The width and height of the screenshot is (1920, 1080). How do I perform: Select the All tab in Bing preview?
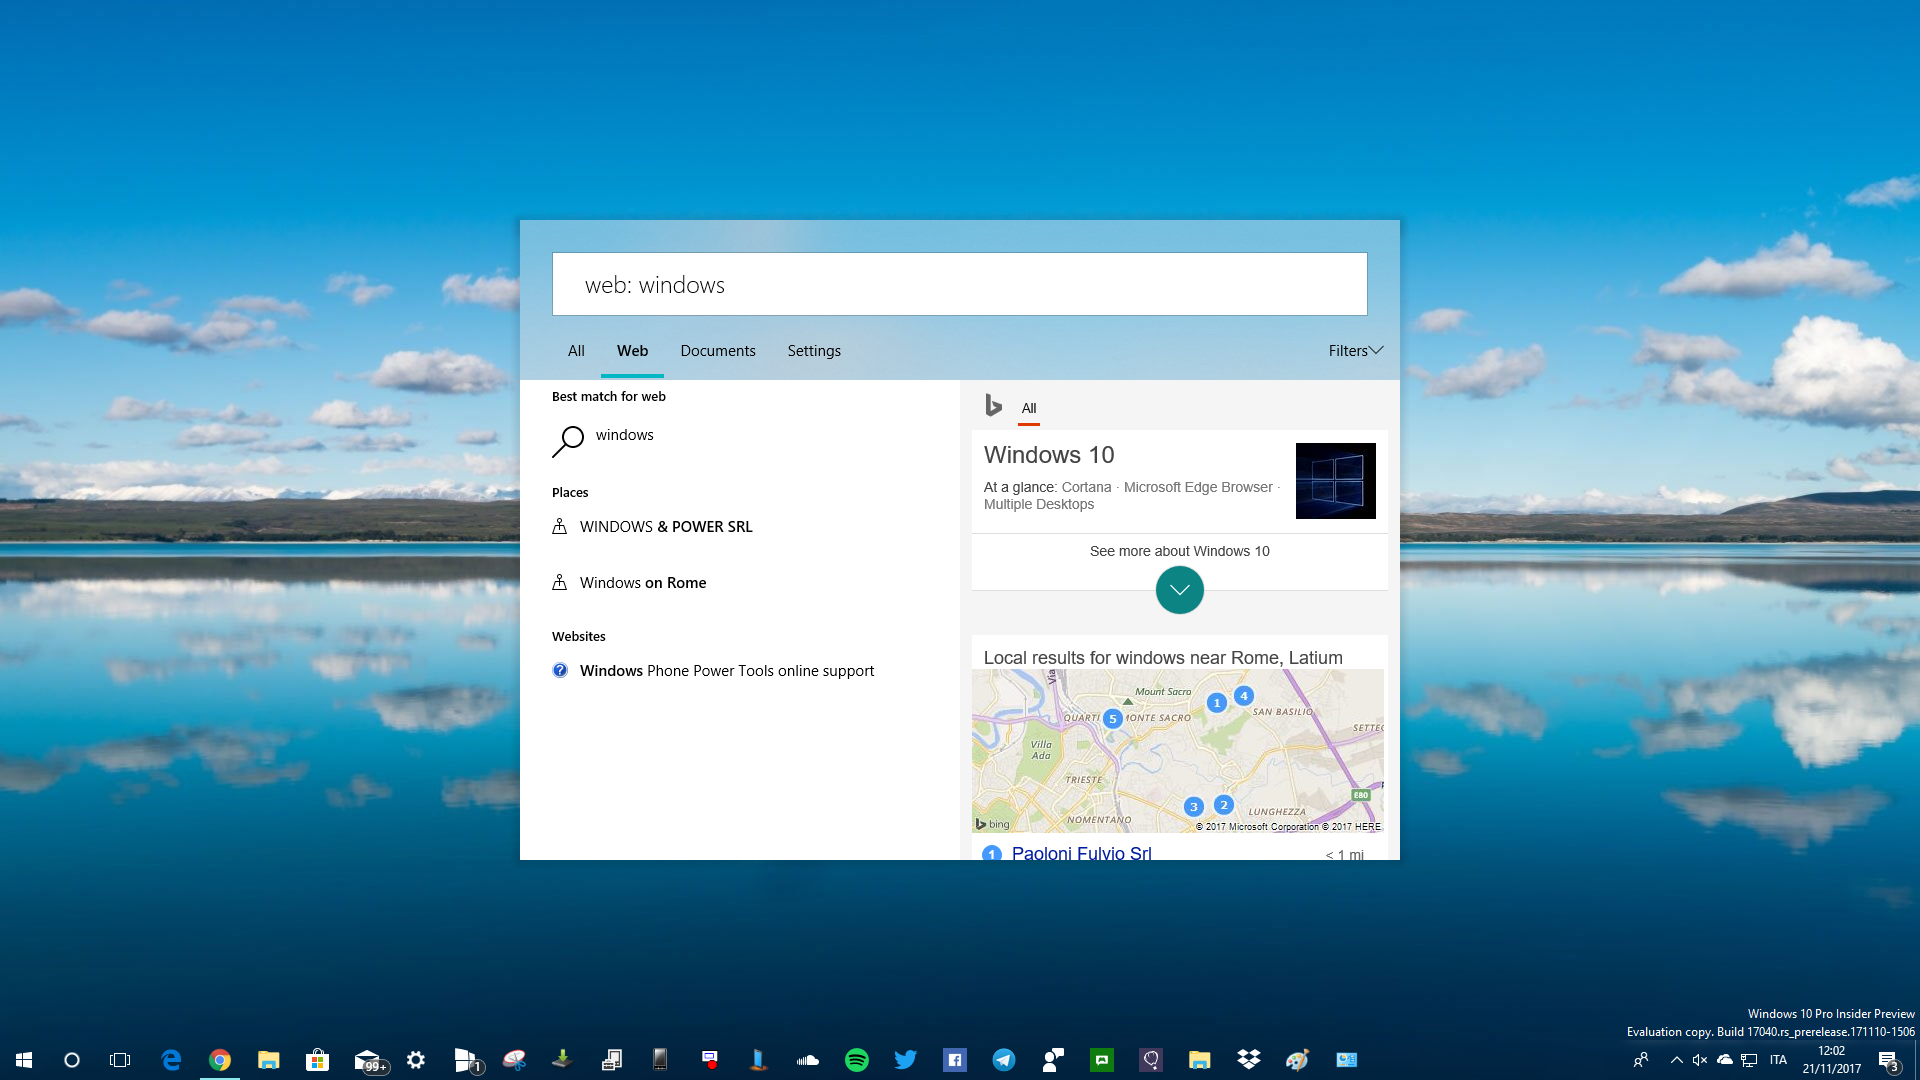[1029, 408]
